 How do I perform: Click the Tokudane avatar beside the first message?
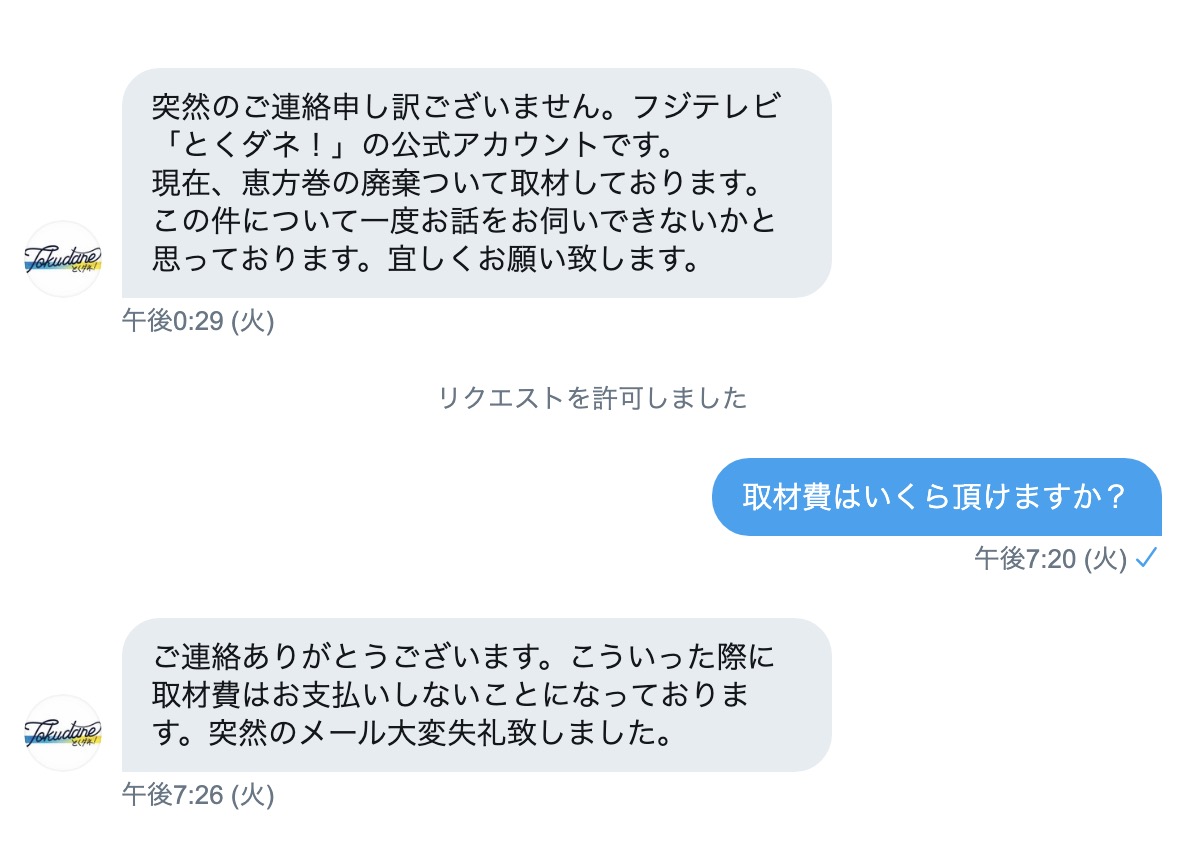coord(63,259)
